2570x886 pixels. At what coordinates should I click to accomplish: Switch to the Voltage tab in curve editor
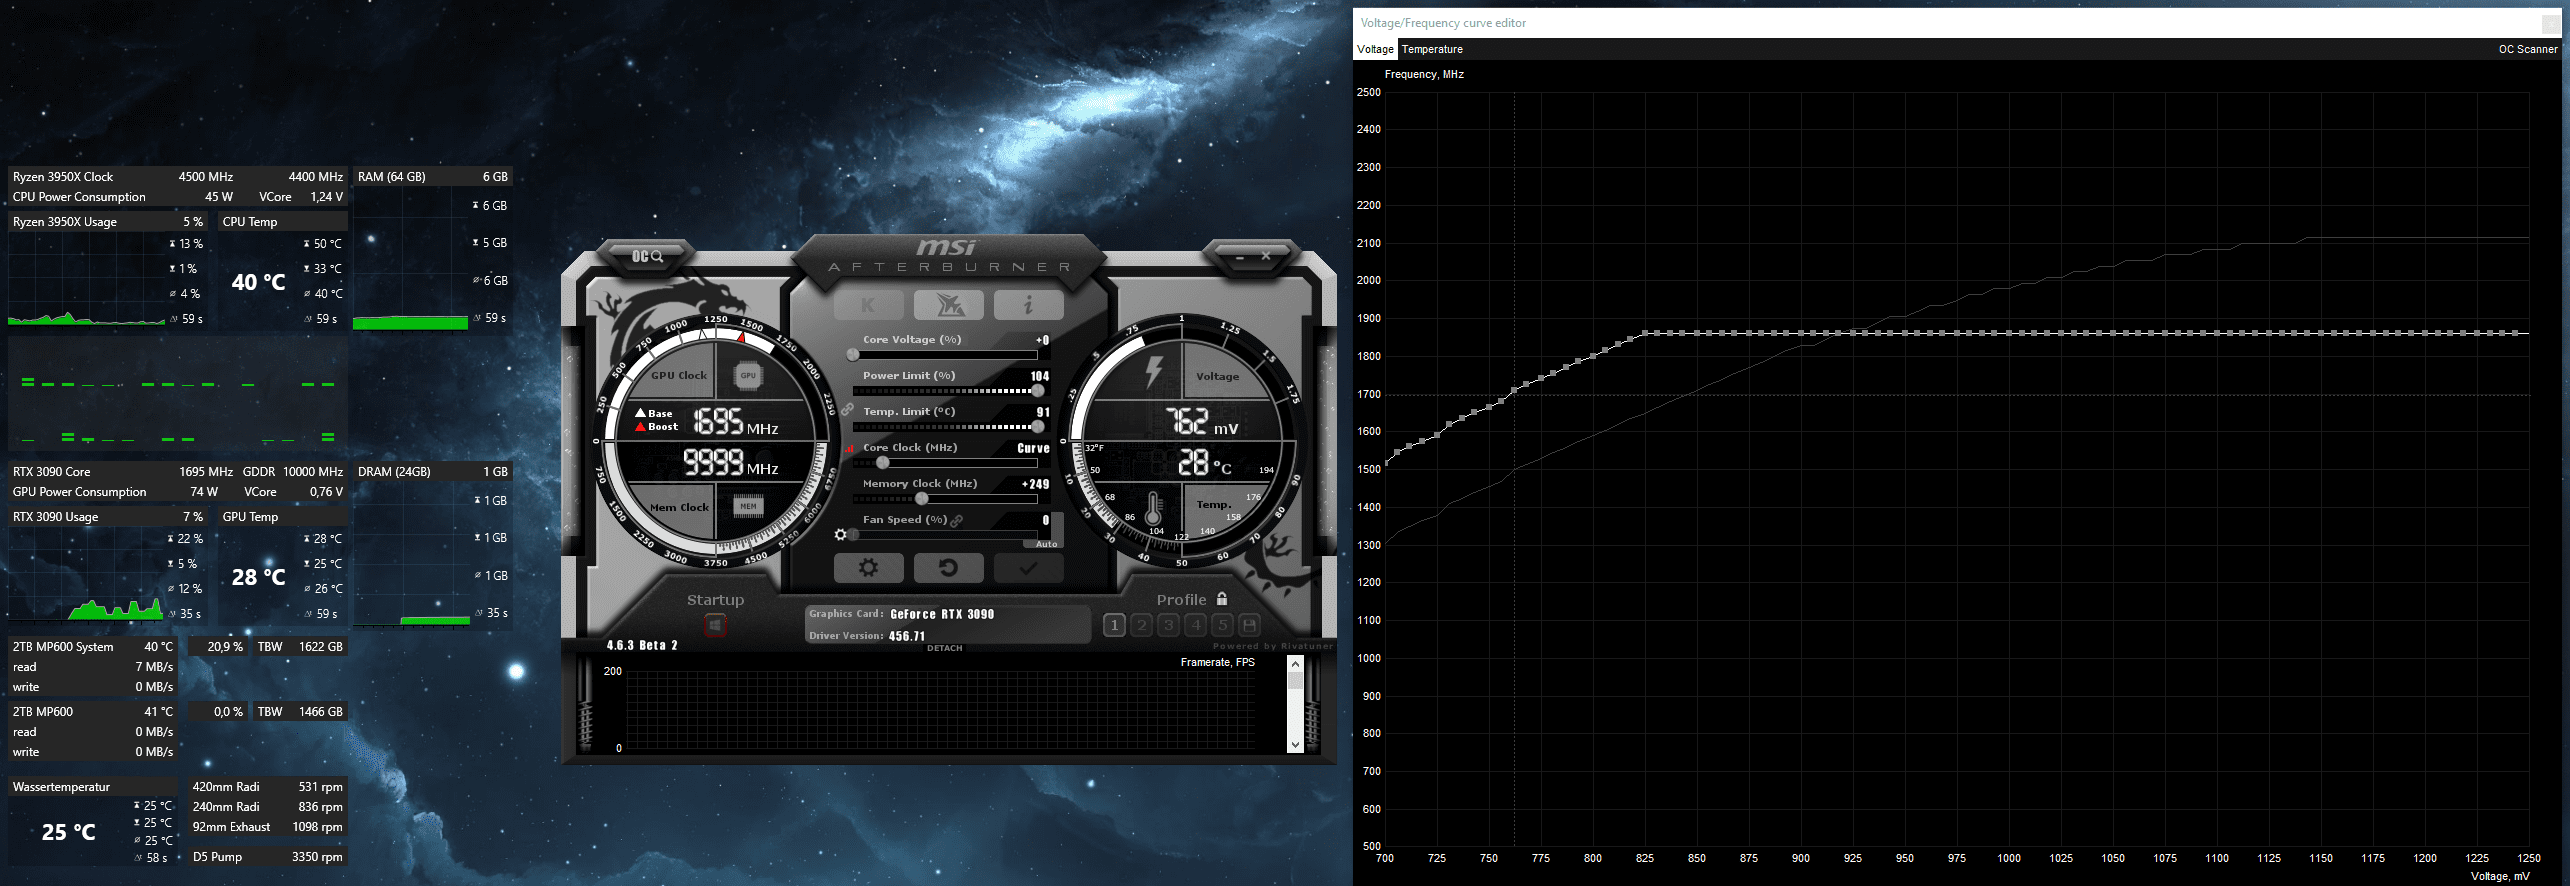(x=1375, y=49)
